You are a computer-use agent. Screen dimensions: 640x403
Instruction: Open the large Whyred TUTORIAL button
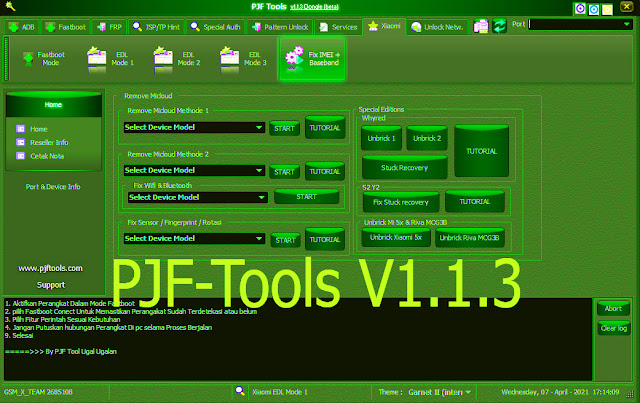pos(482,151)
